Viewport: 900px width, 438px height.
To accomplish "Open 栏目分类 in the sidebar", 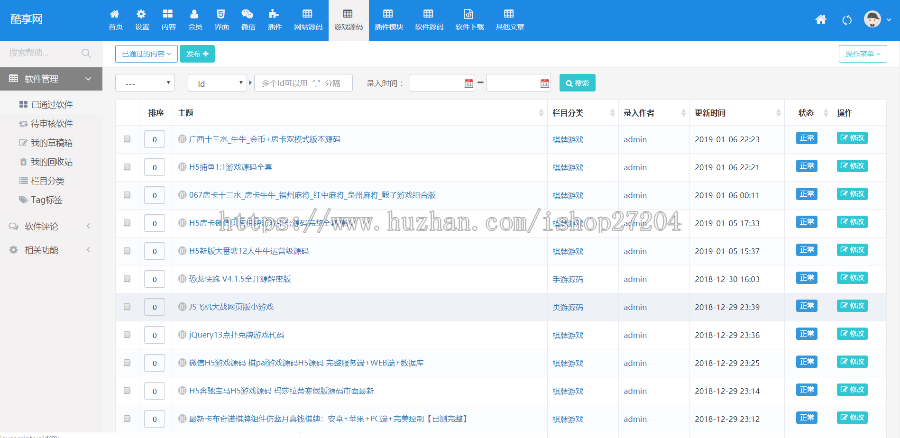I will click(x=41, y=181).
